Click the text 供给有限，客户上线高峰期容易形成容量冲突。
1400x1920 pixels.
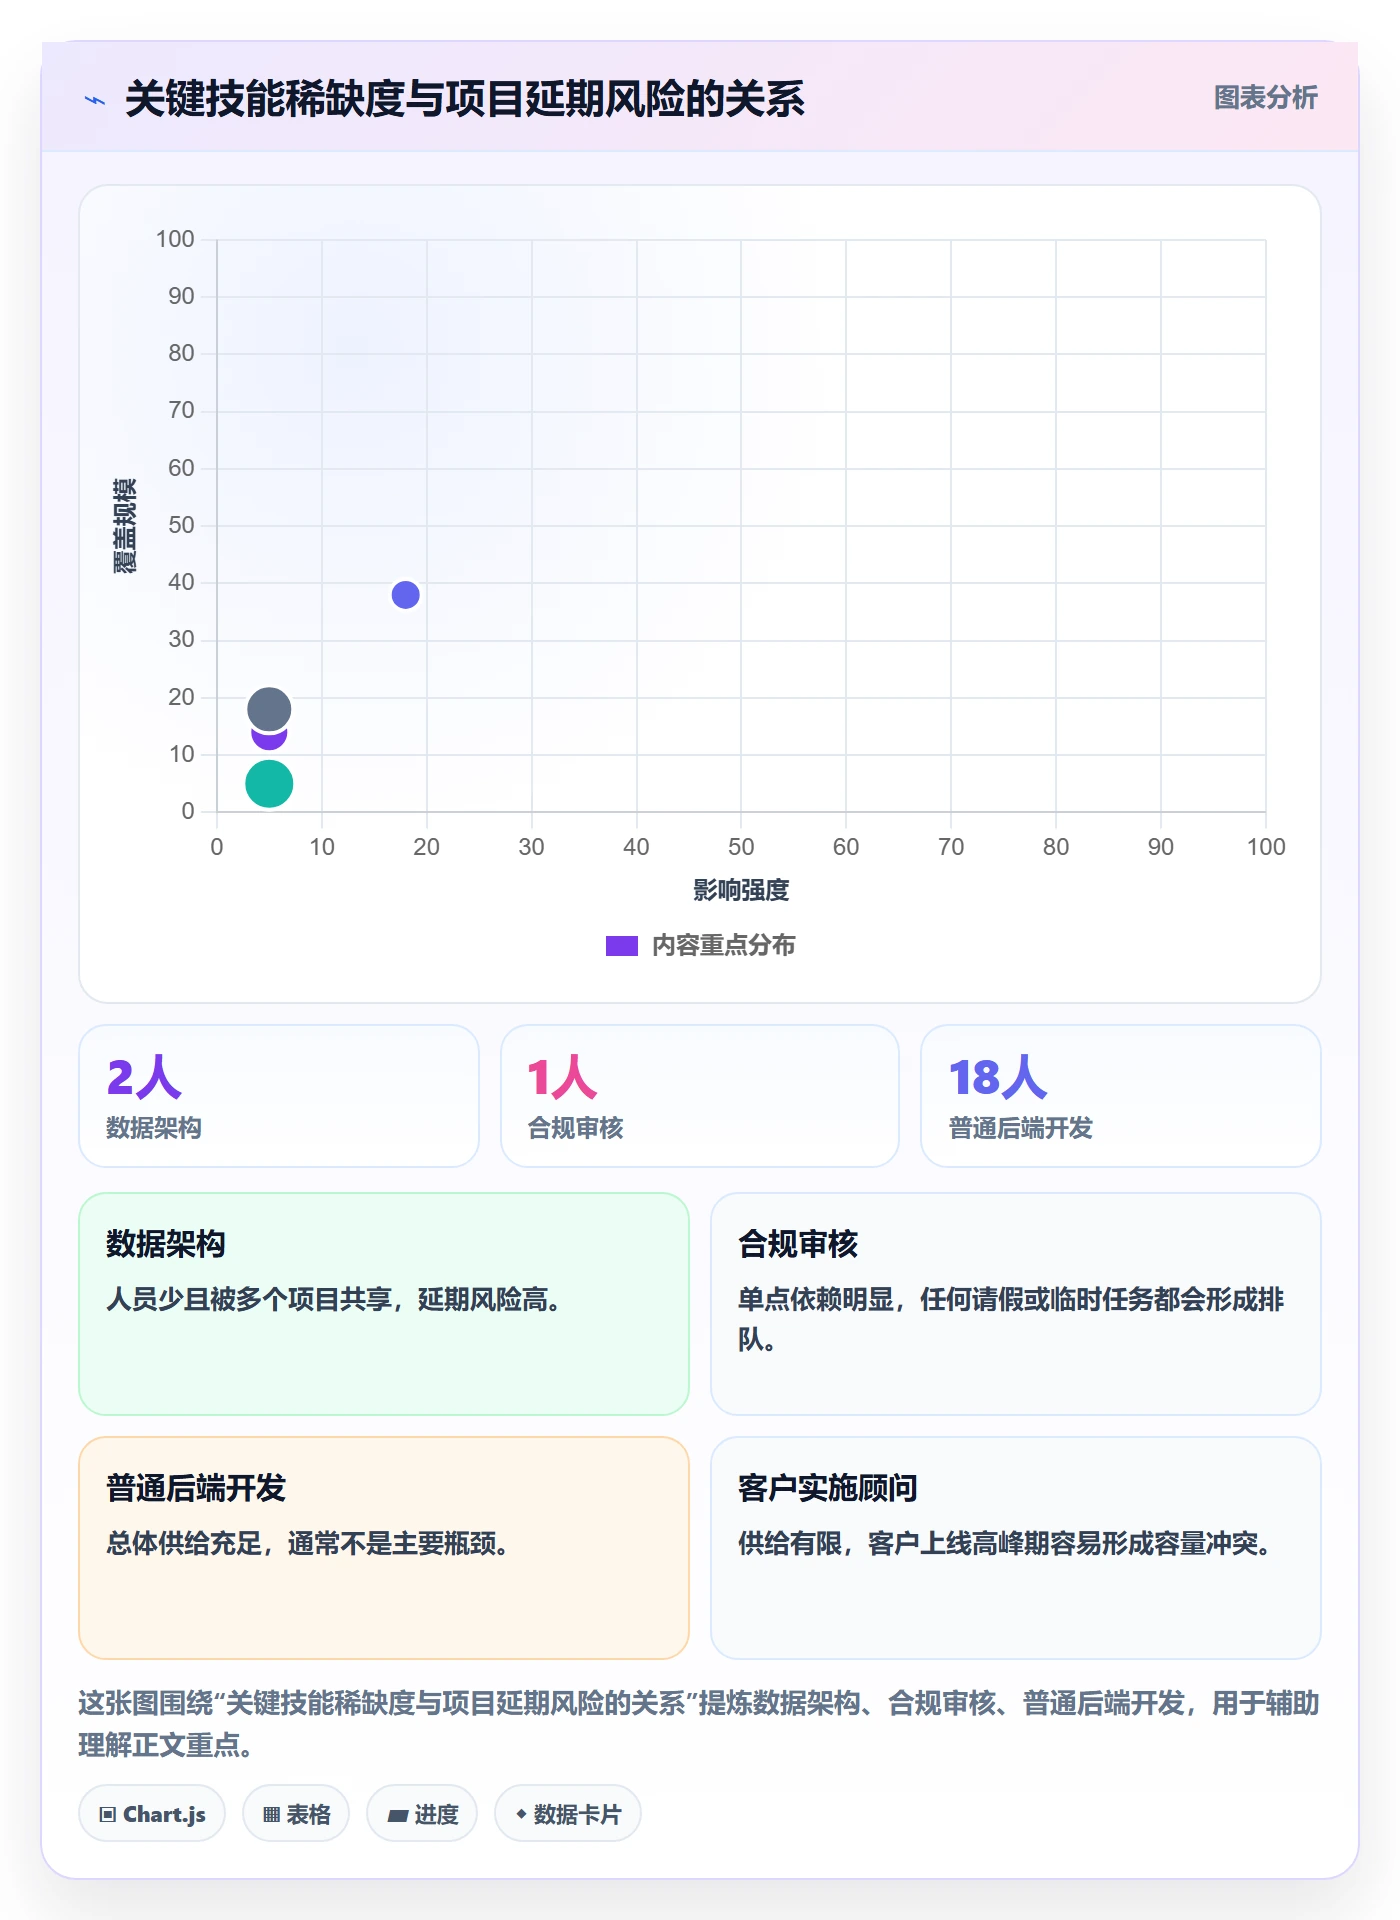(1004, 1544)
